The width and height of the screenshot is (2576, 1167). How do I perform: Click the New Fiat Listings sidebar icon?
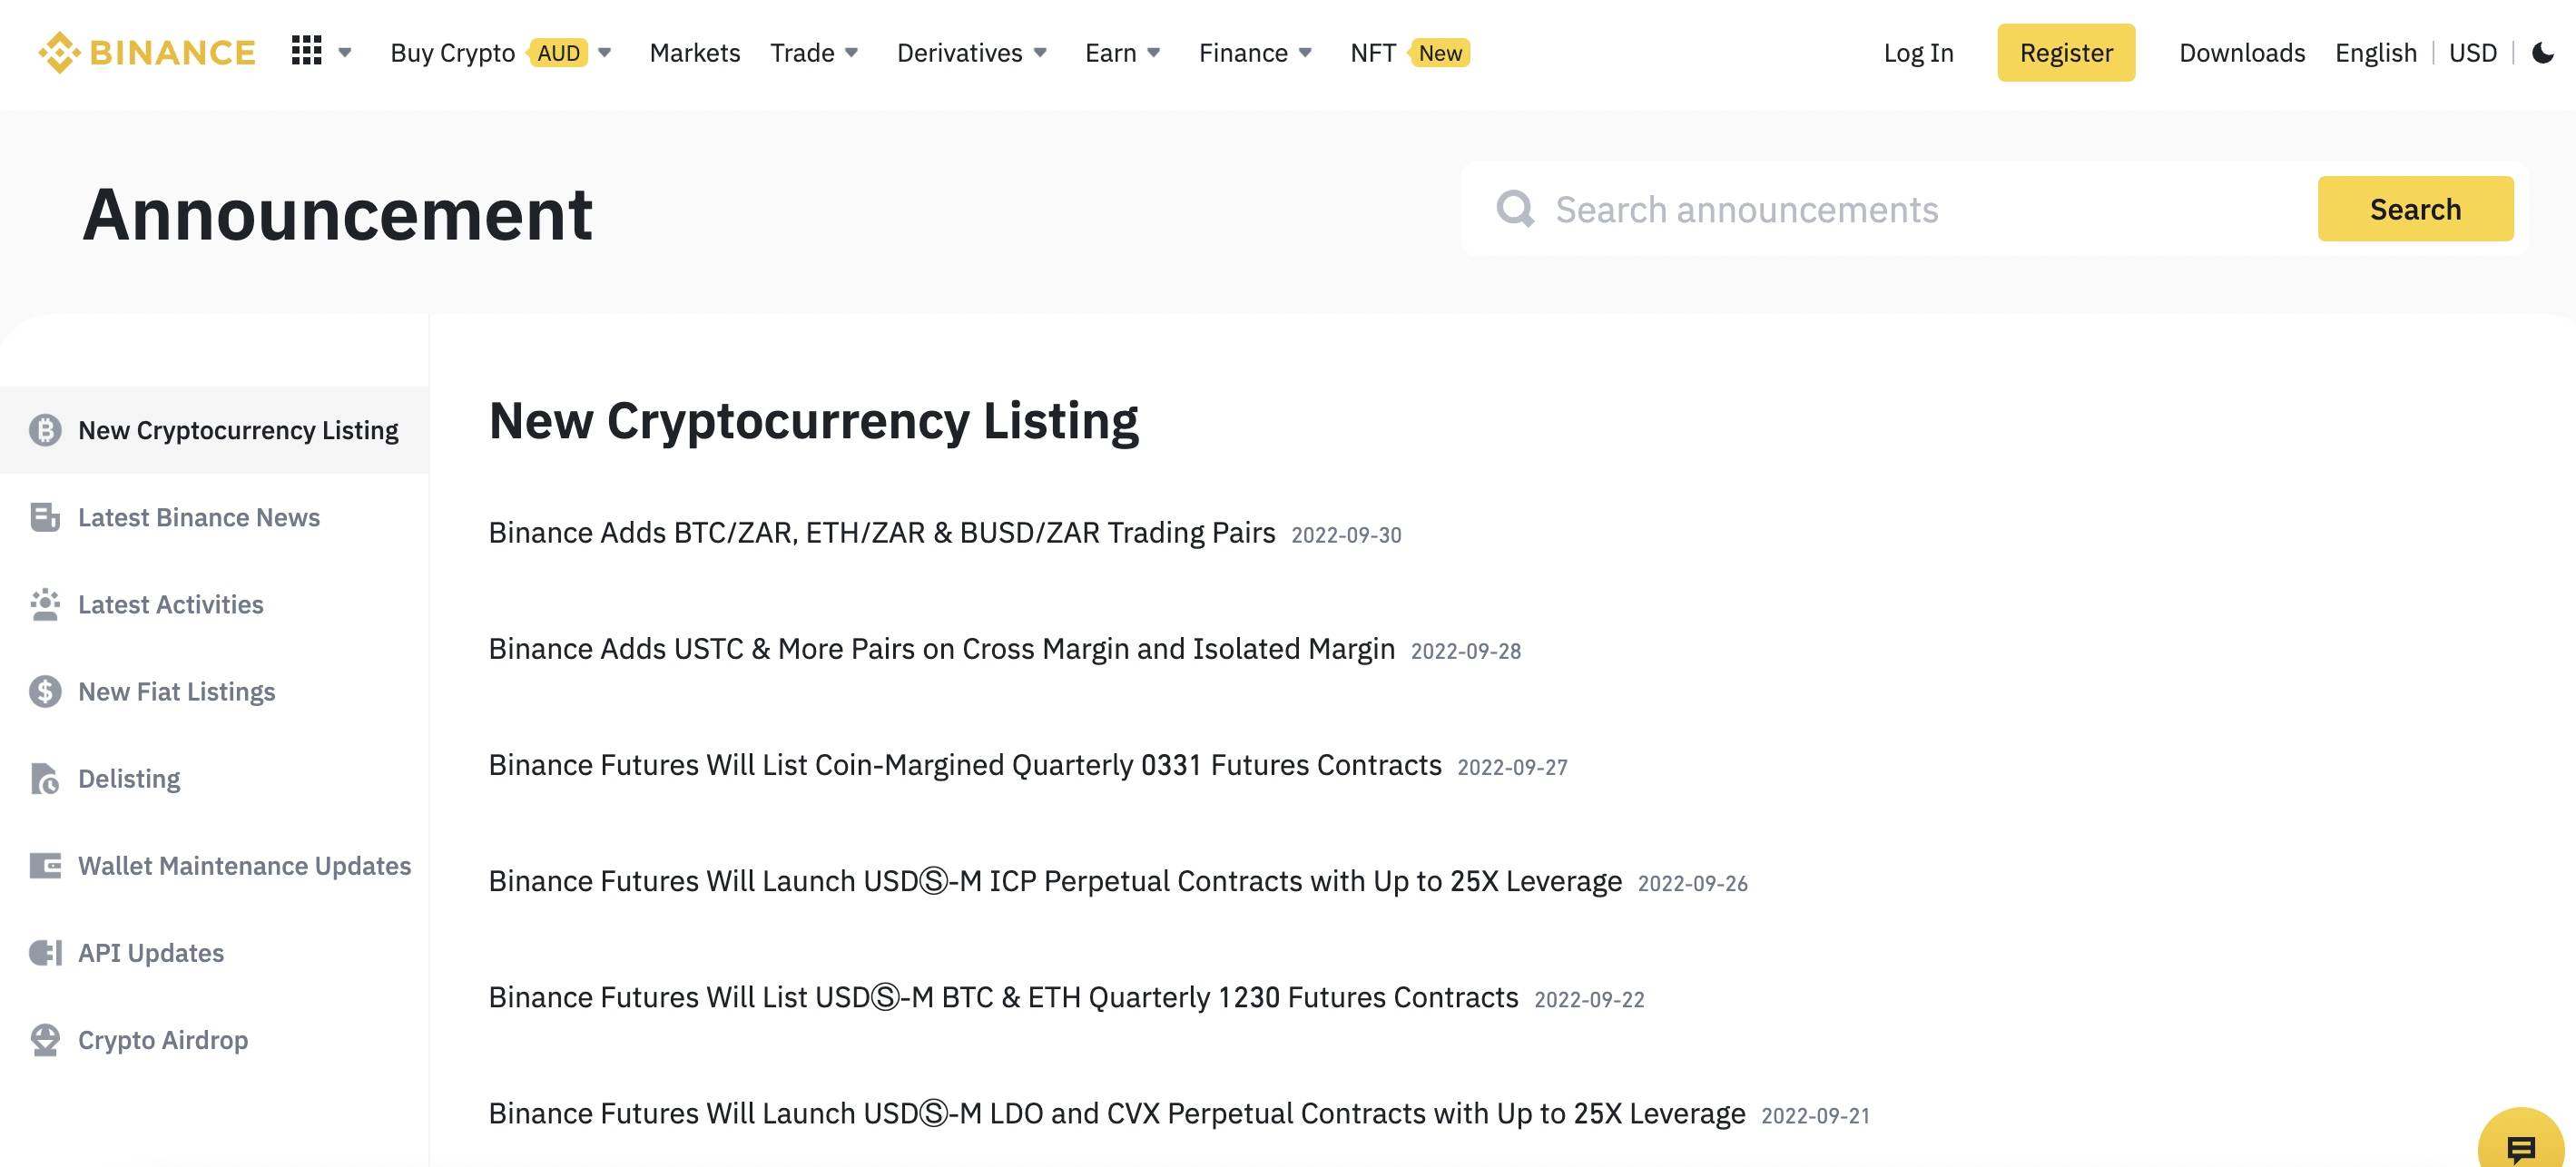pyautogui.click(x=44, y=691)
